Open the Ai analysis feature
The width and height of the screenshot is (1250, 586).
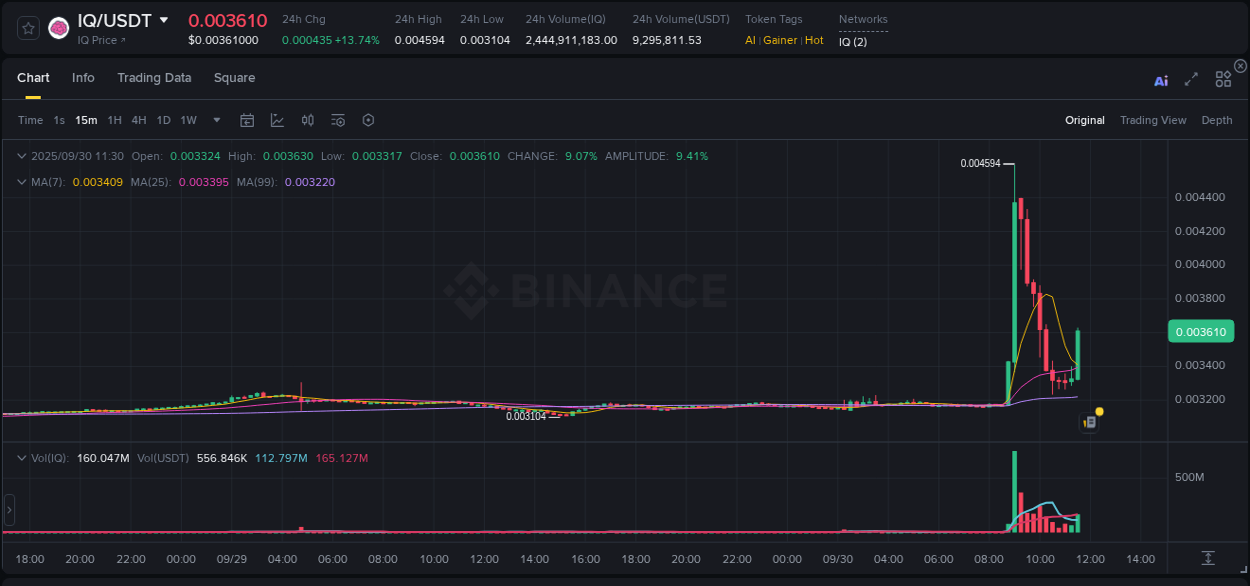pyautogui.click(x=1161, y=80)
